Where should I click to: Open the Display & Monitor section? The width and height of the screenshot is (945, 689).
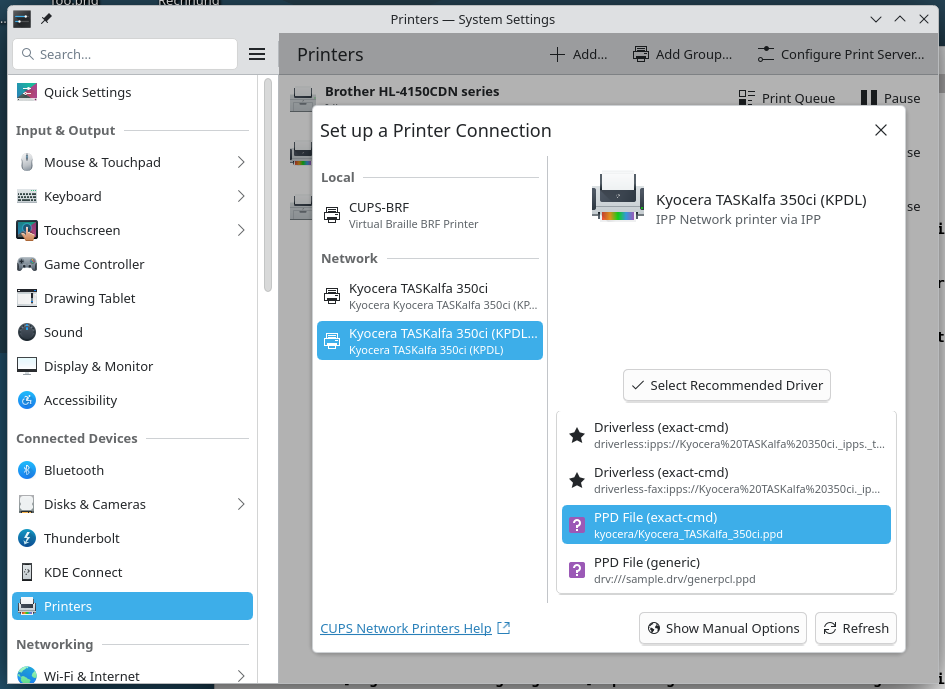point(98,366)
